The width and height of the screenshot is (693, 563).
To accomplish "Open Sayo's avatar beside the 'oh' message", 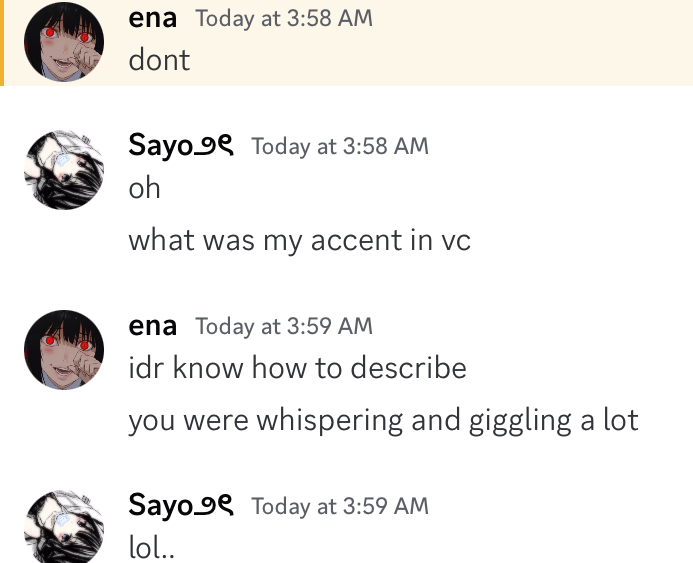I will tap(64, 169).
